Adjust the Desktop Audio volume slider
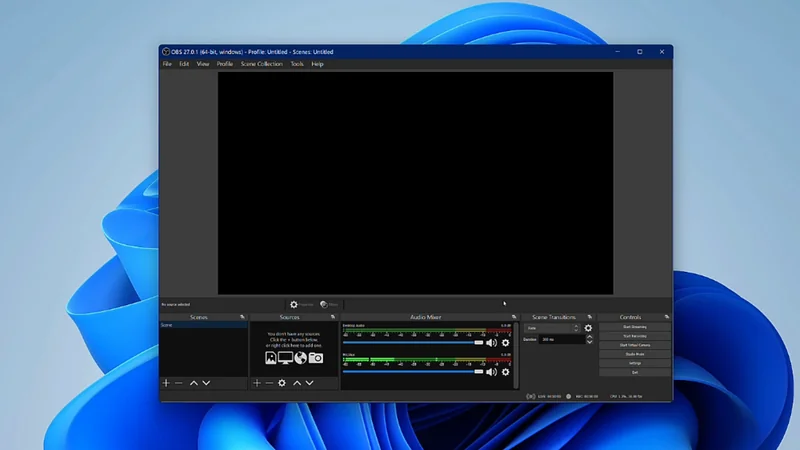This screenshot has width=800, height=450. pos(412,342)
